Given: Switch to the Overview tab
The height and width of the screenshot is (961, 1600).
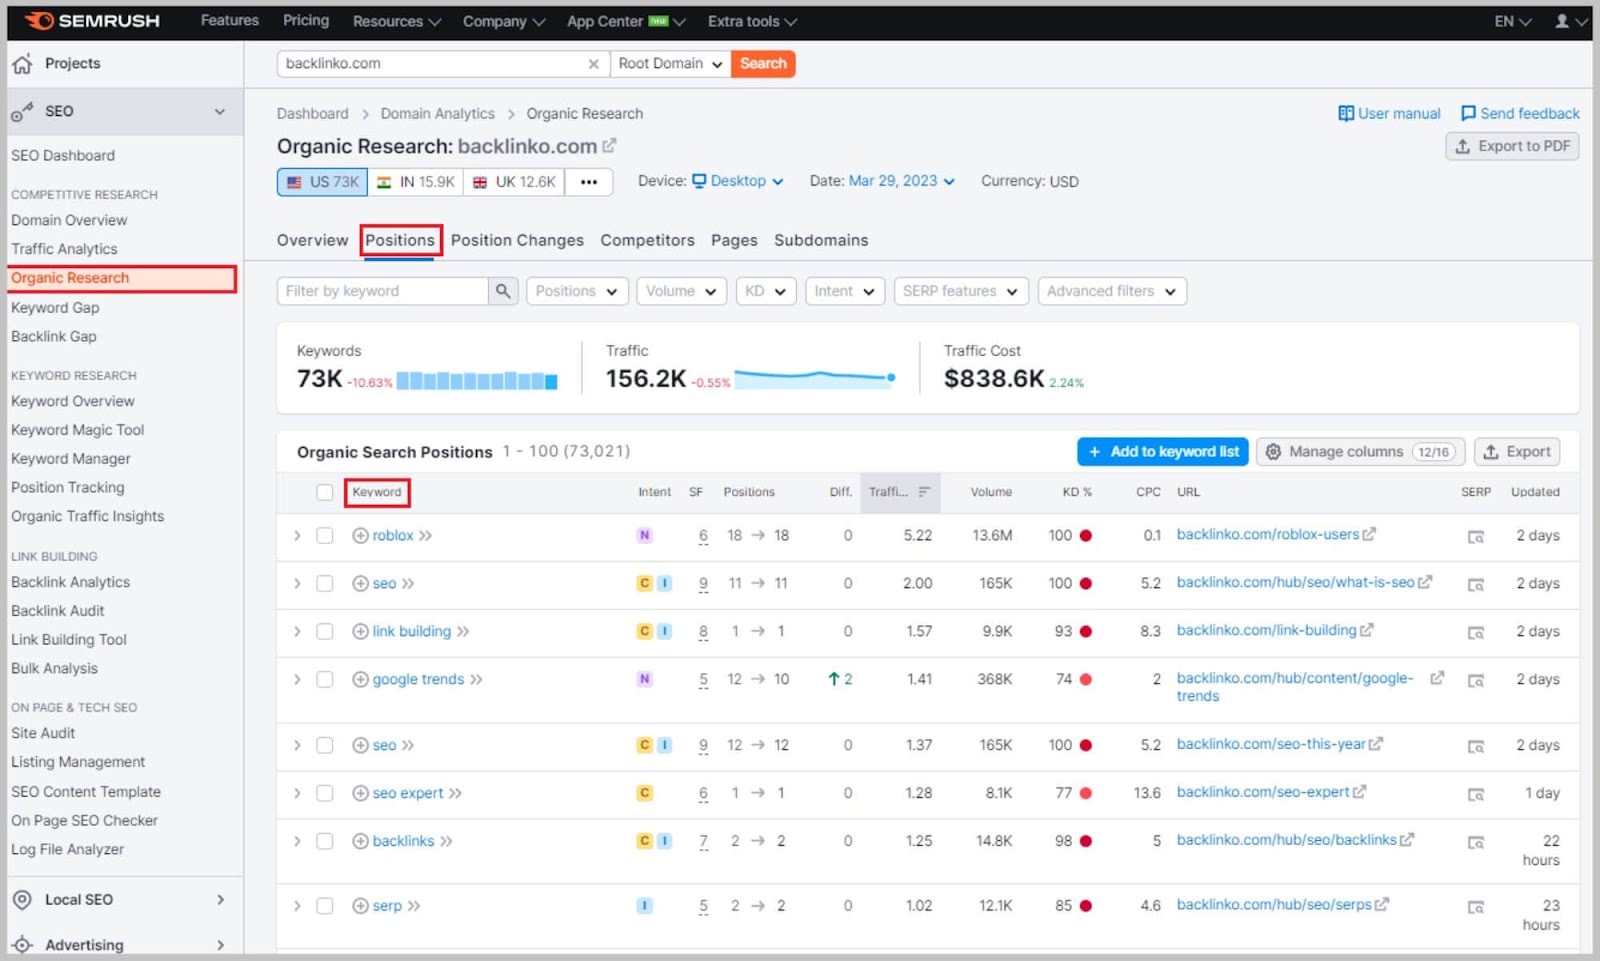Looking at the screenshot, I should tap(312, 241).
